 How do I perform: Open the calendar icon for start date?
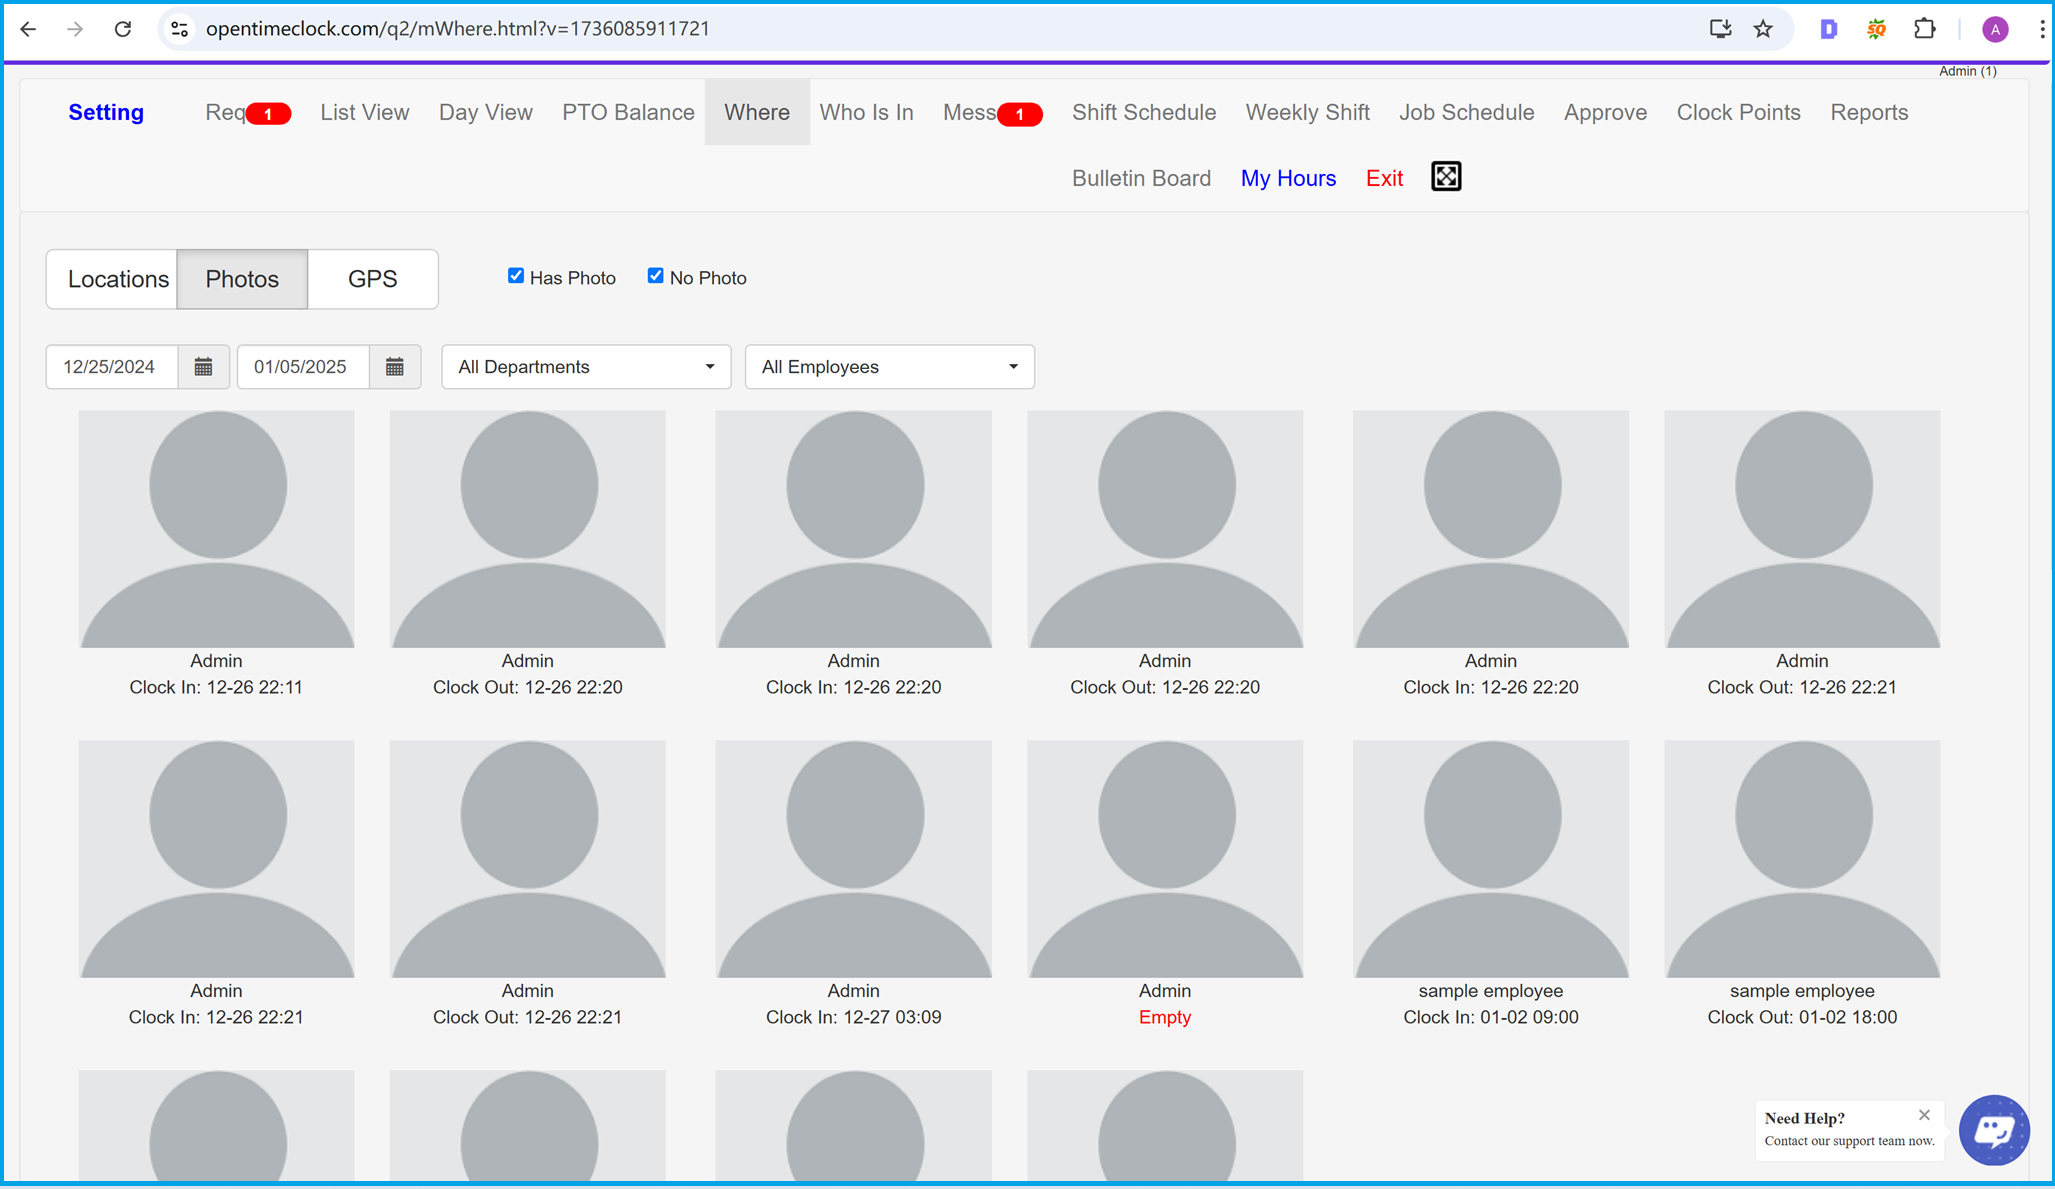(202, 367)
